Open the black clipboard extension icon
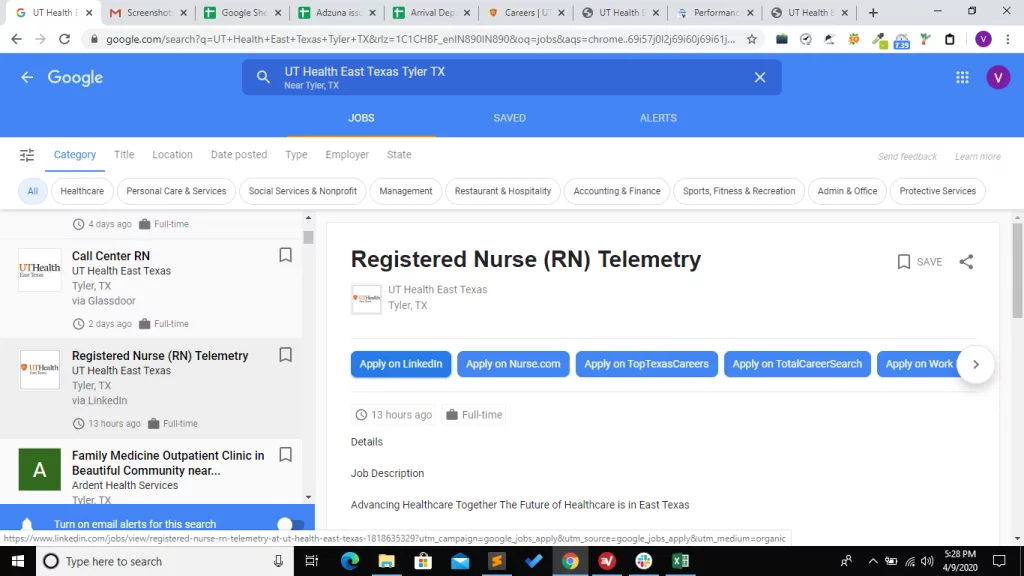This screenshot has width=1024, height=576. click(950, 39)
